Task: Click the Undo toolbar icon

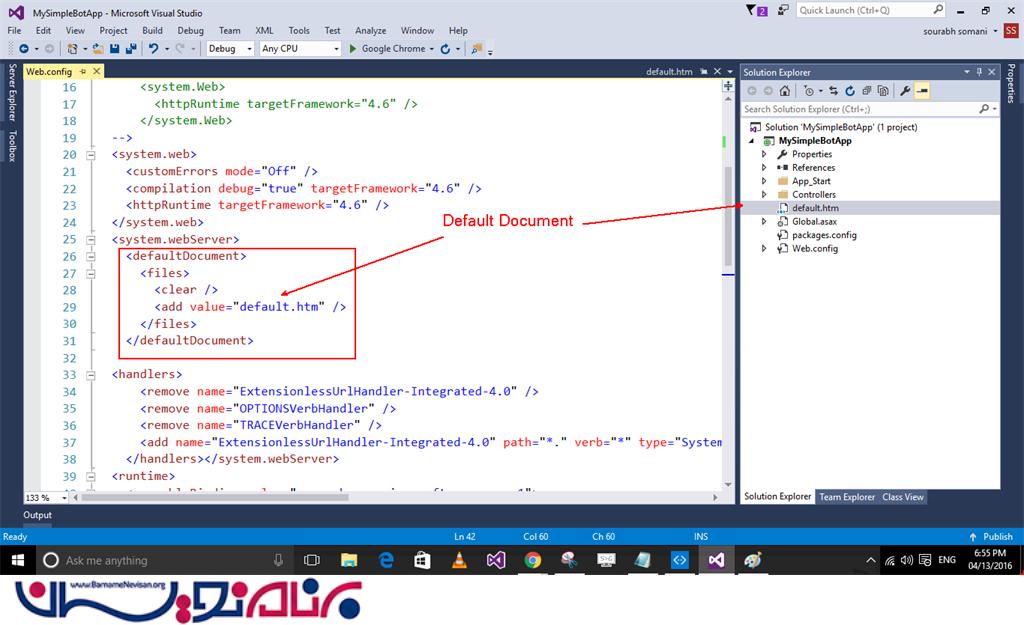Action: (x=153, y=48)
